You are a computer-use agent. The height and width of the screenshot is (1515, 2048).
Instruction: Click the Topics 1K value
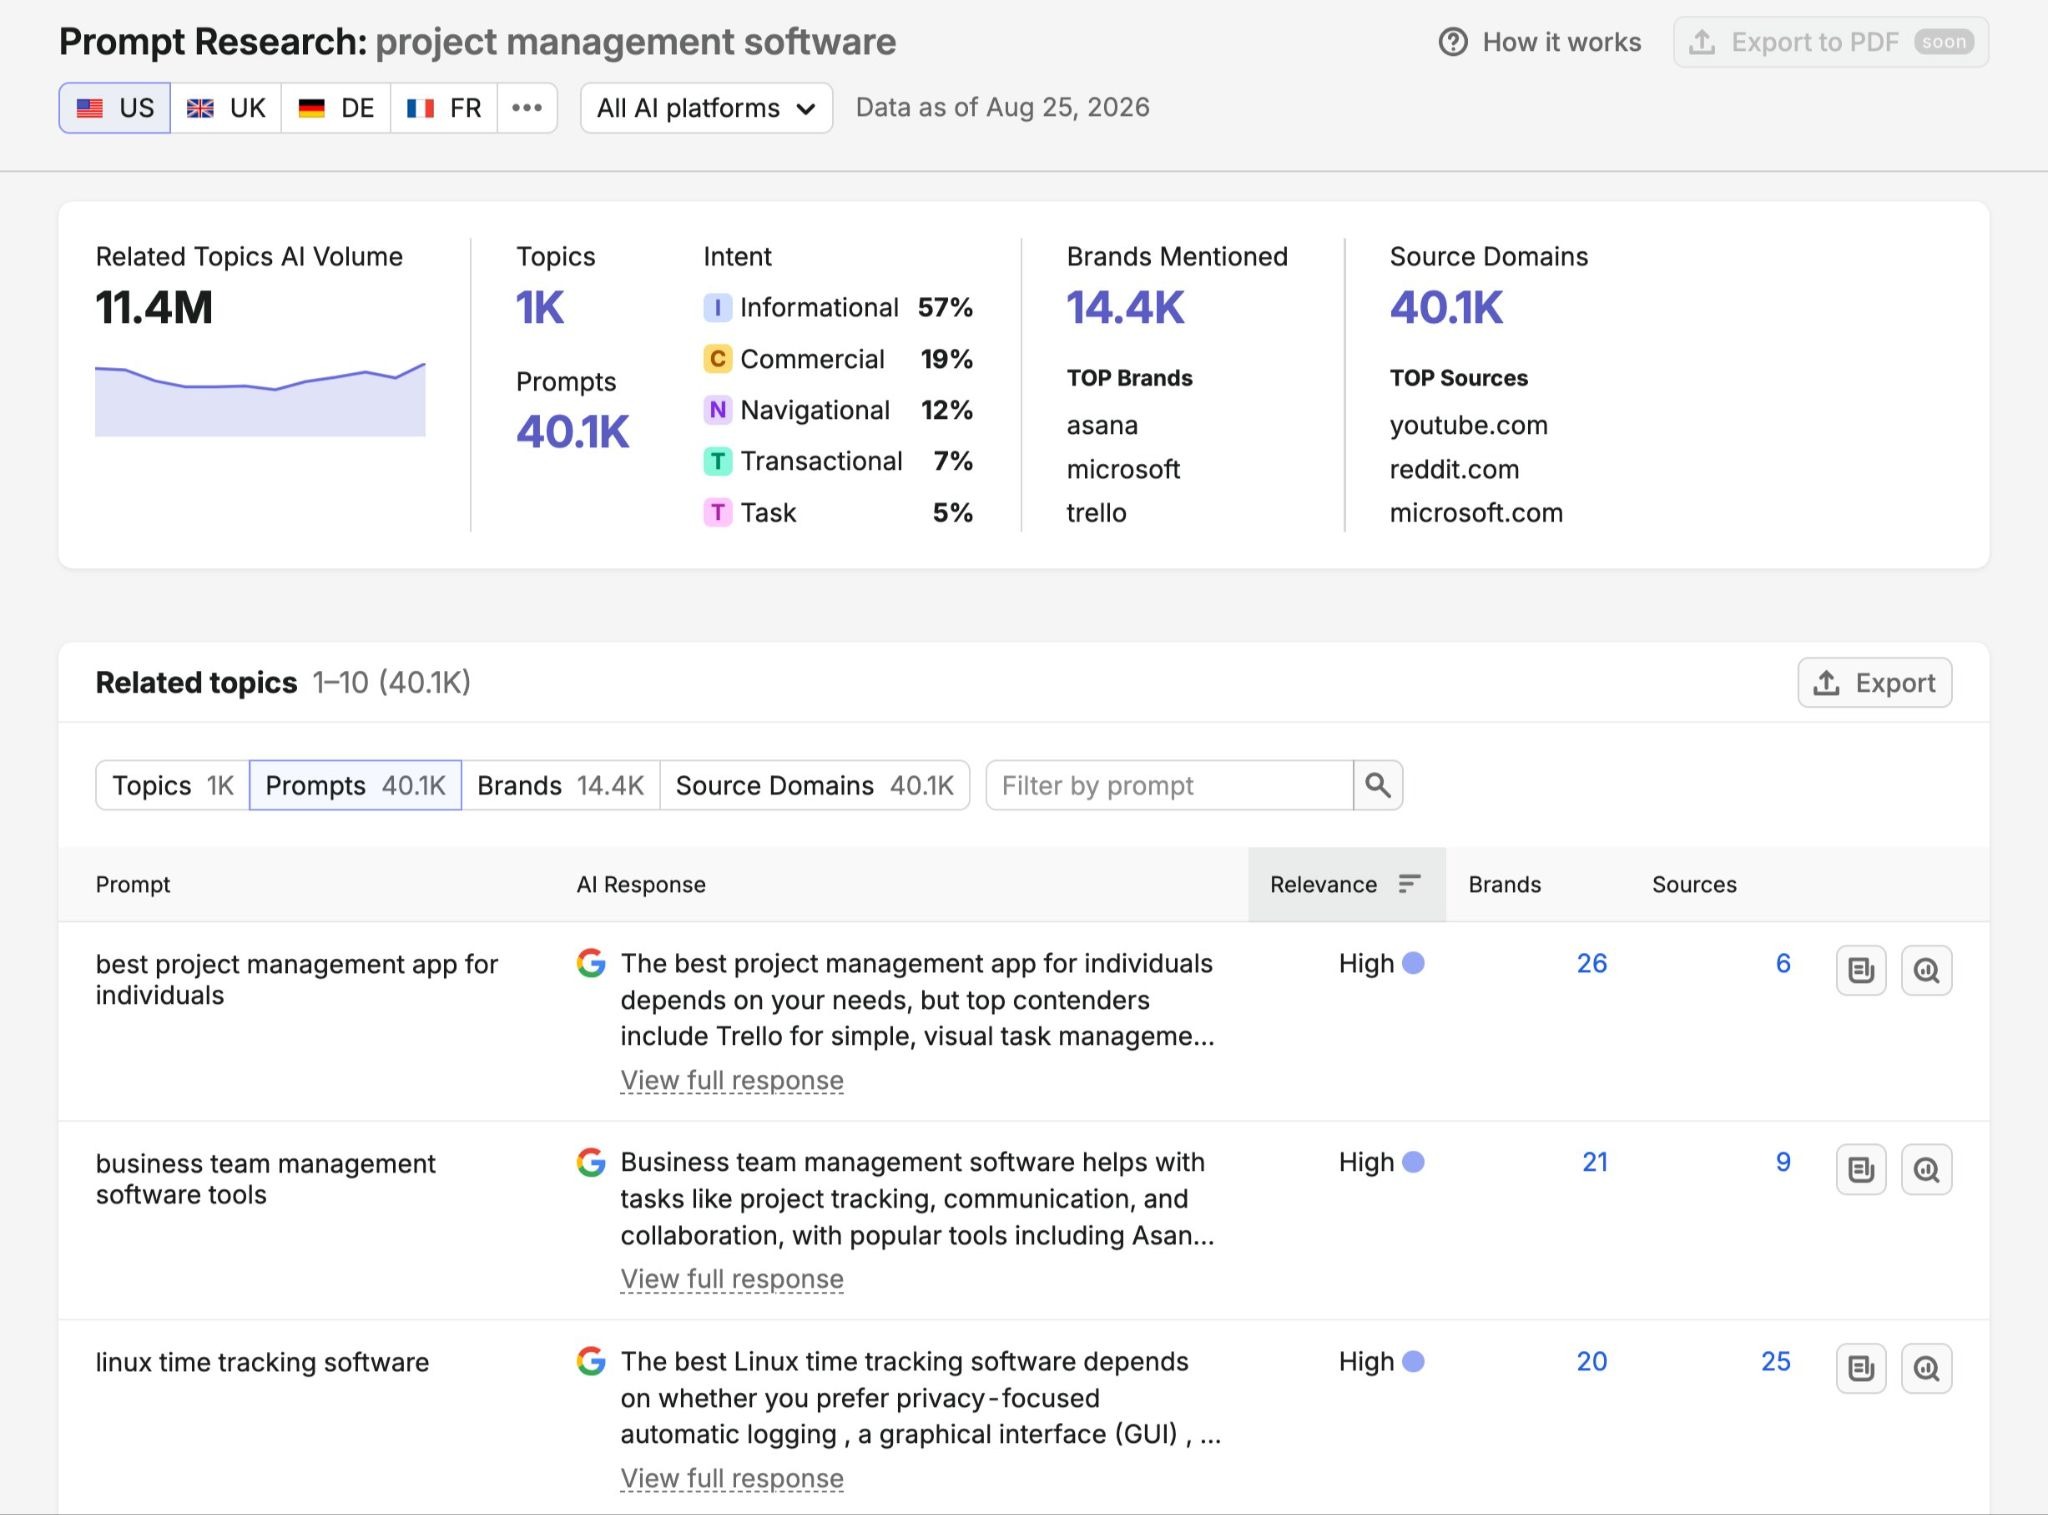click(540, 308)
